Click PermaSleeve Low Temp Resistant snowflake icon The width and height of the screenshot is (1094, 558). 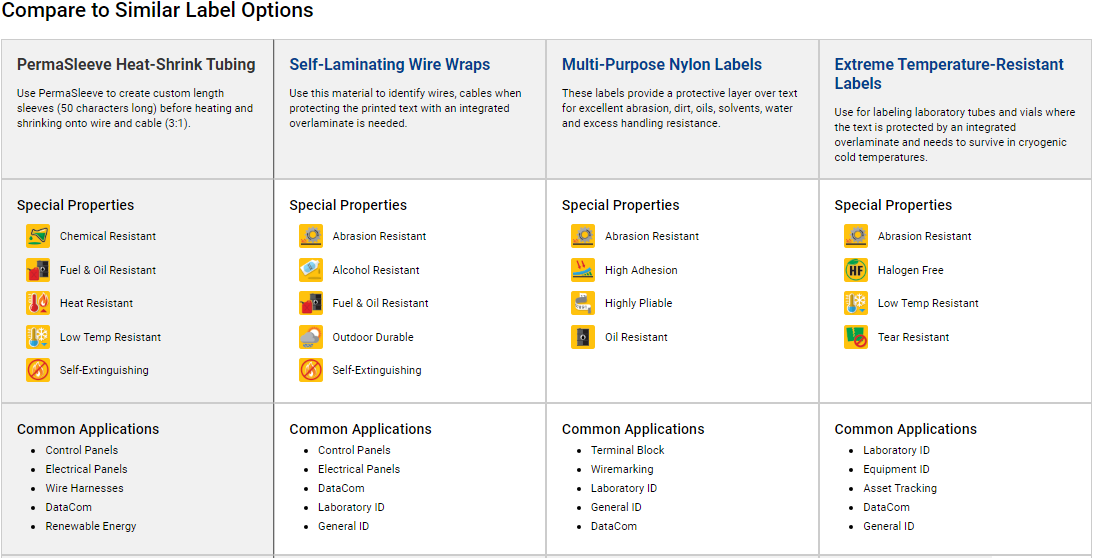click(38, 337)
